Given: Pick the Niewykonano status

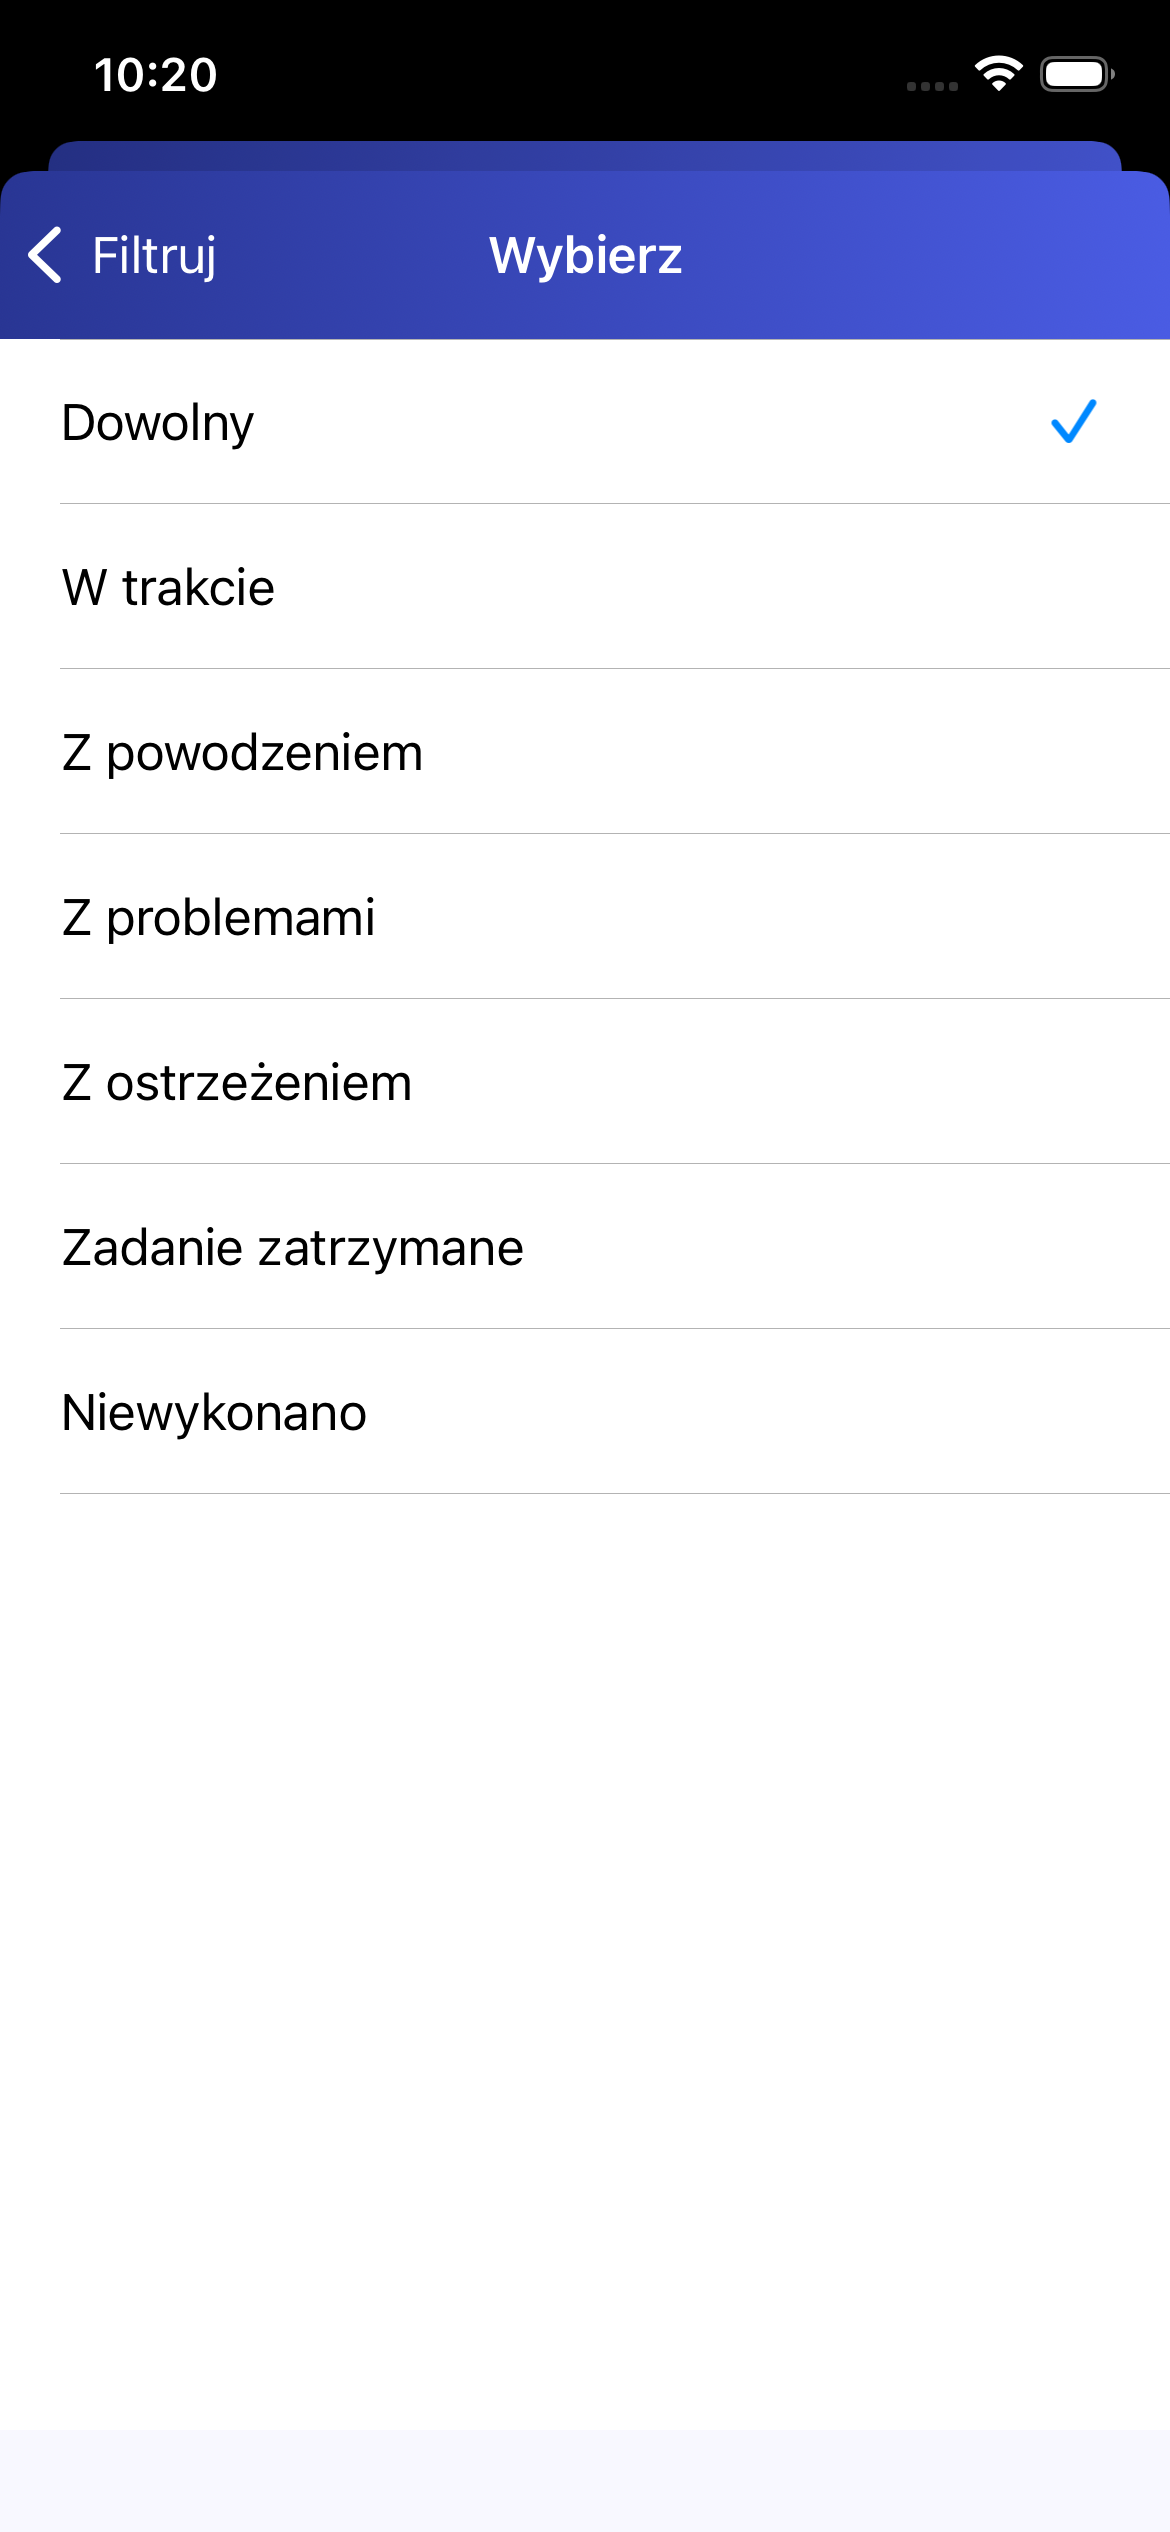Looking at the screenshot, I should (214, 1412).
